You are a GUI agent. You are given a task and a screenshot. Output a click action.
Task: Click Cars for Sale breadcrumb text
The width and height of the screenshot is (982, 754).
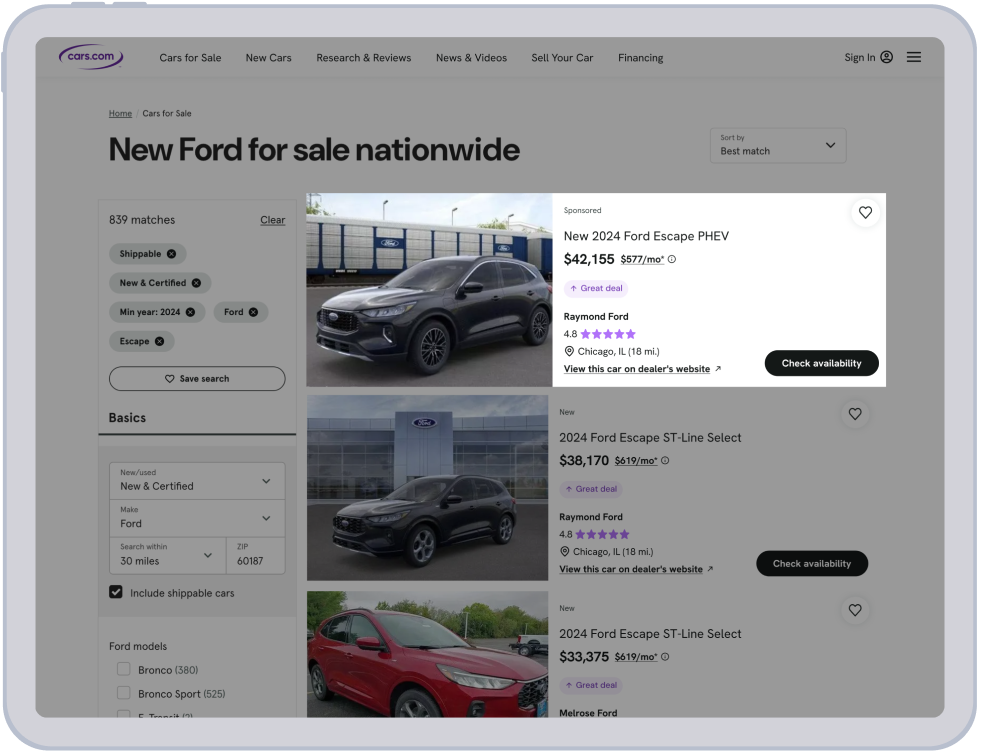tap(168, 114)
